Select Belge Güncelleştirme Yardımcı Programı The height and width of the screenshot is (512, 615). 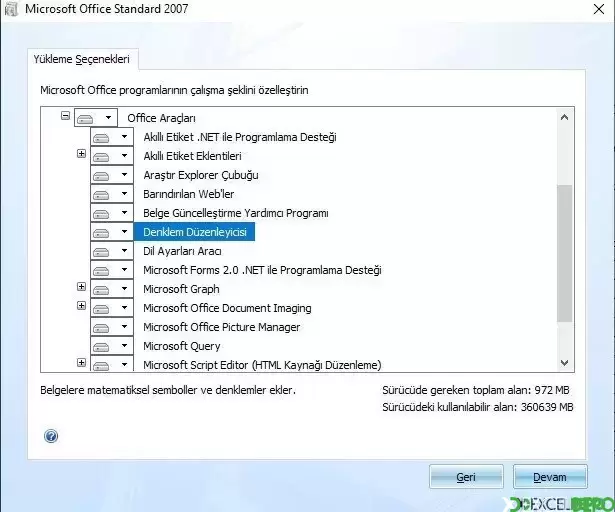click(x=236, y=213)
